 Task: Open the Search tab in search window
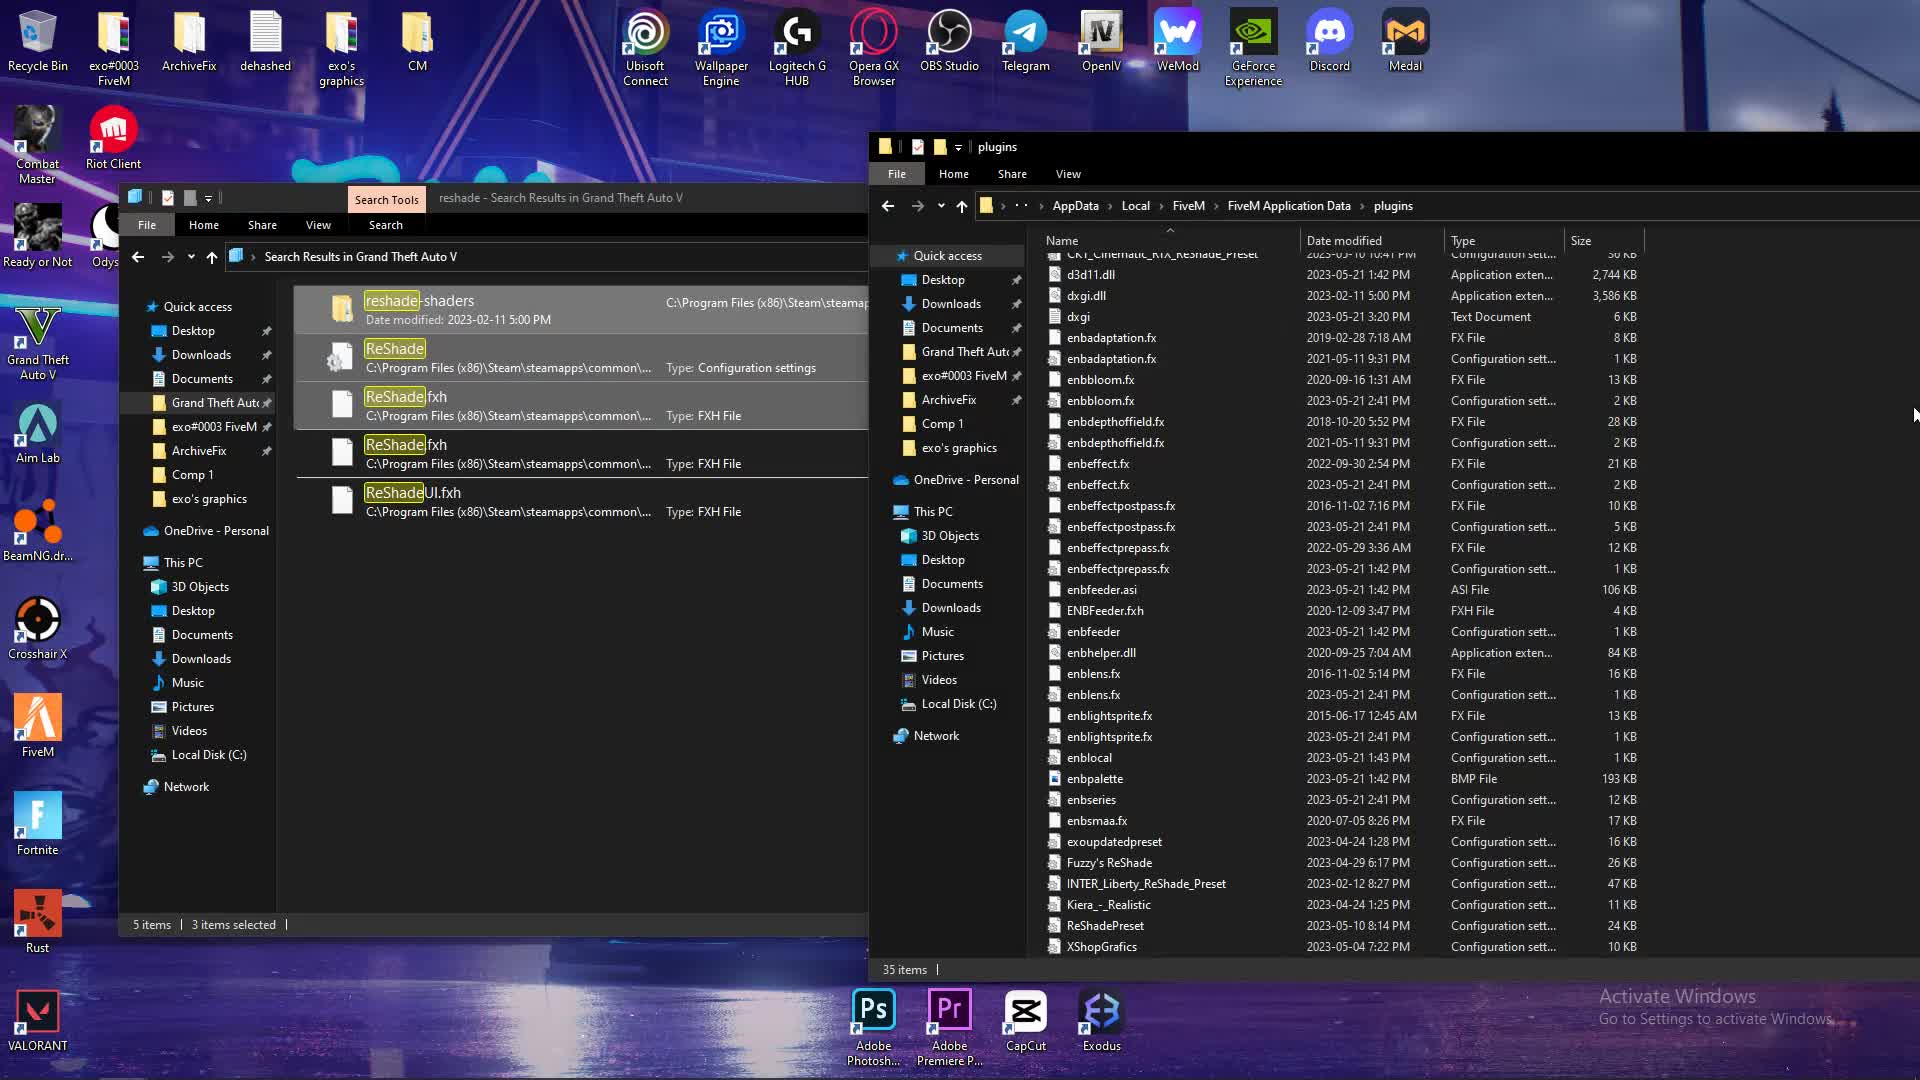click(x=385, y=225)
